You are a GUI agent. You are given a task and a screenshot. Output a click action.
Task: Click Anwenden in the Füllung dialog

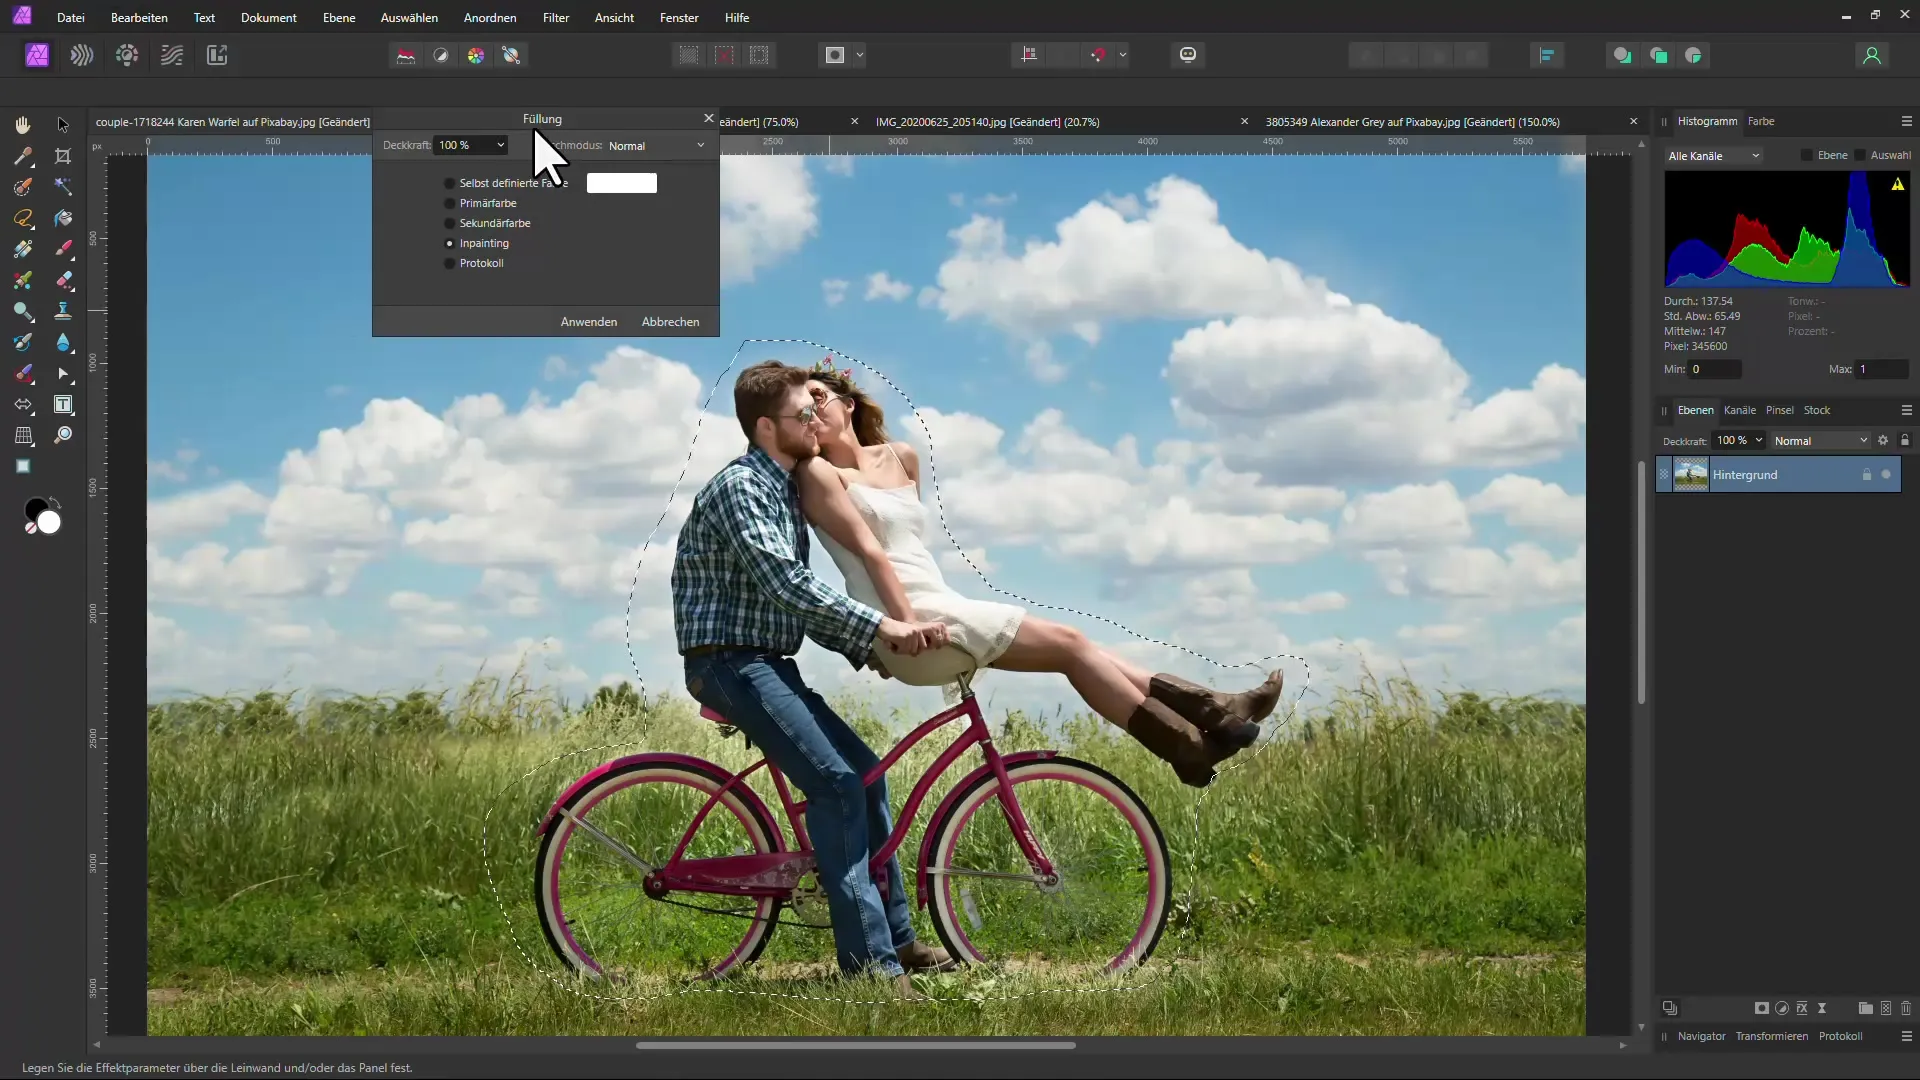pyautogui.click(x=588, y=322)
